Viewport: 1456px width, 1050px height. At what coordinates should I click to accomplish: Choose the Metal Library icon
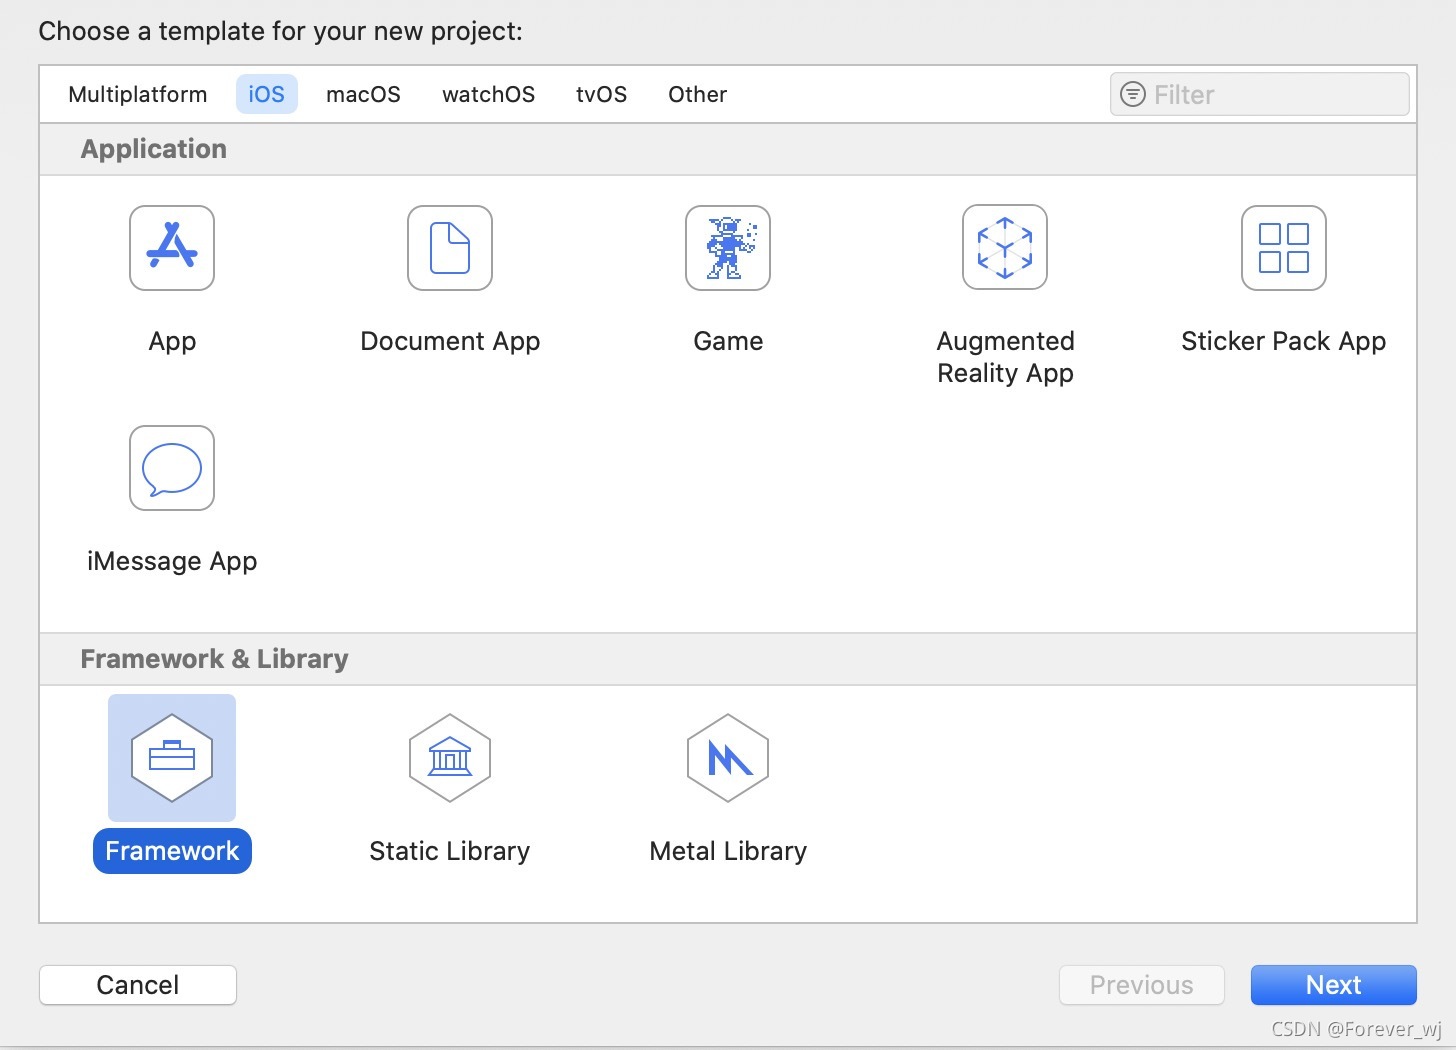[x=728, y=758]
